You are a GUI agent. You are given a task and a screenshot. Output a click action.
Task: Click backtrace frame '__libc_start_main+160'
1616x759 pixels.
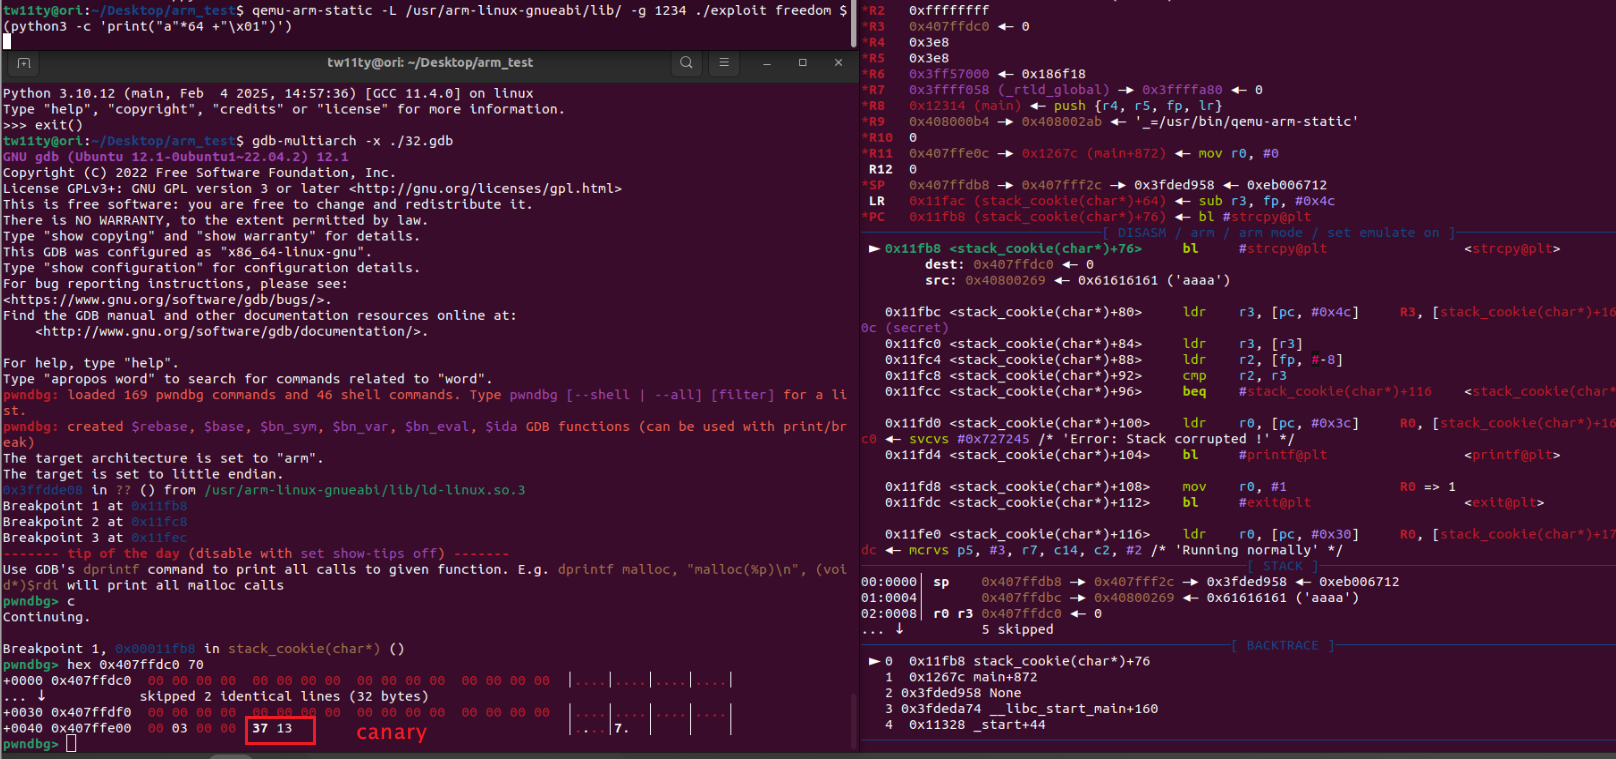pyautogui.click(x=1074, y=709)
